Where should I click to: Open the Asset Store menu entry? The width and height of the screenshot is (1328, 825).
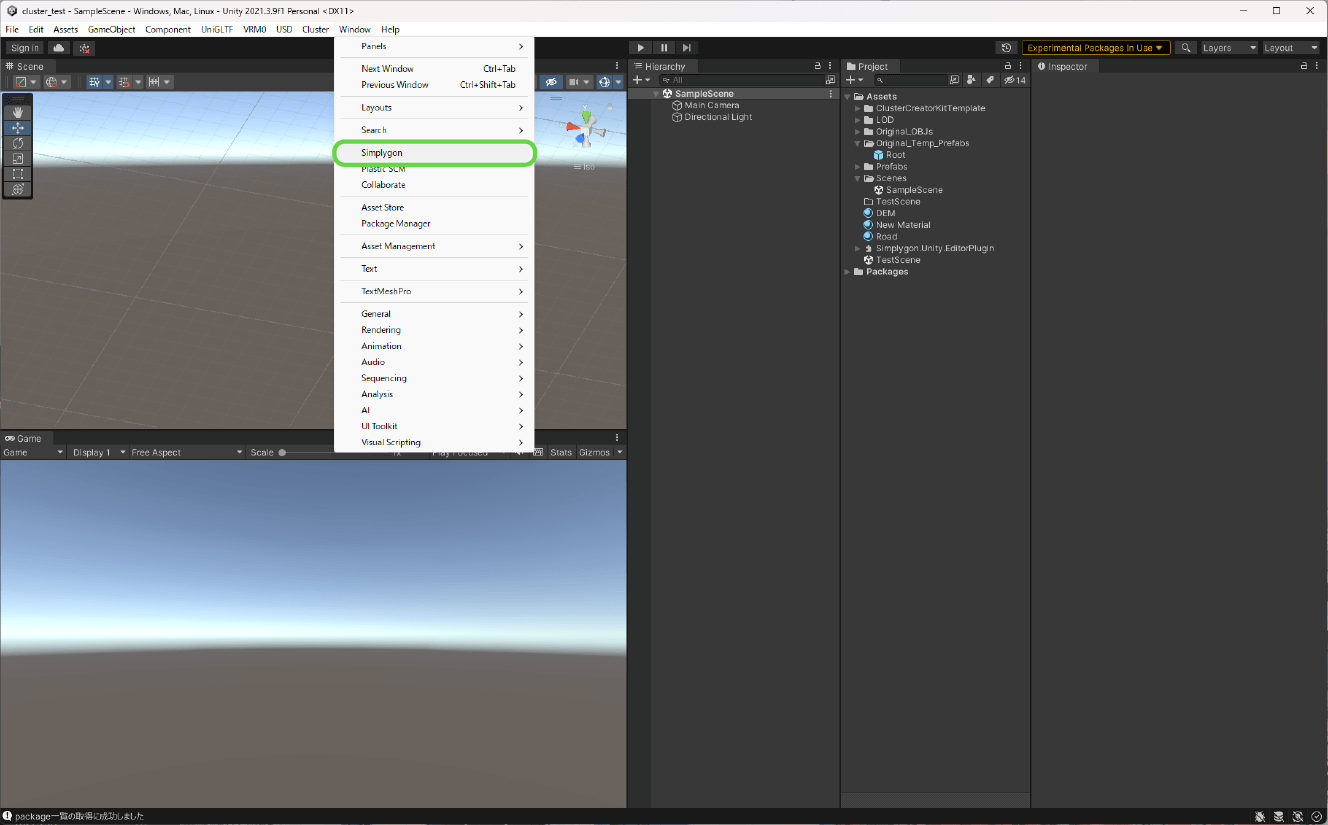[434, 207]
